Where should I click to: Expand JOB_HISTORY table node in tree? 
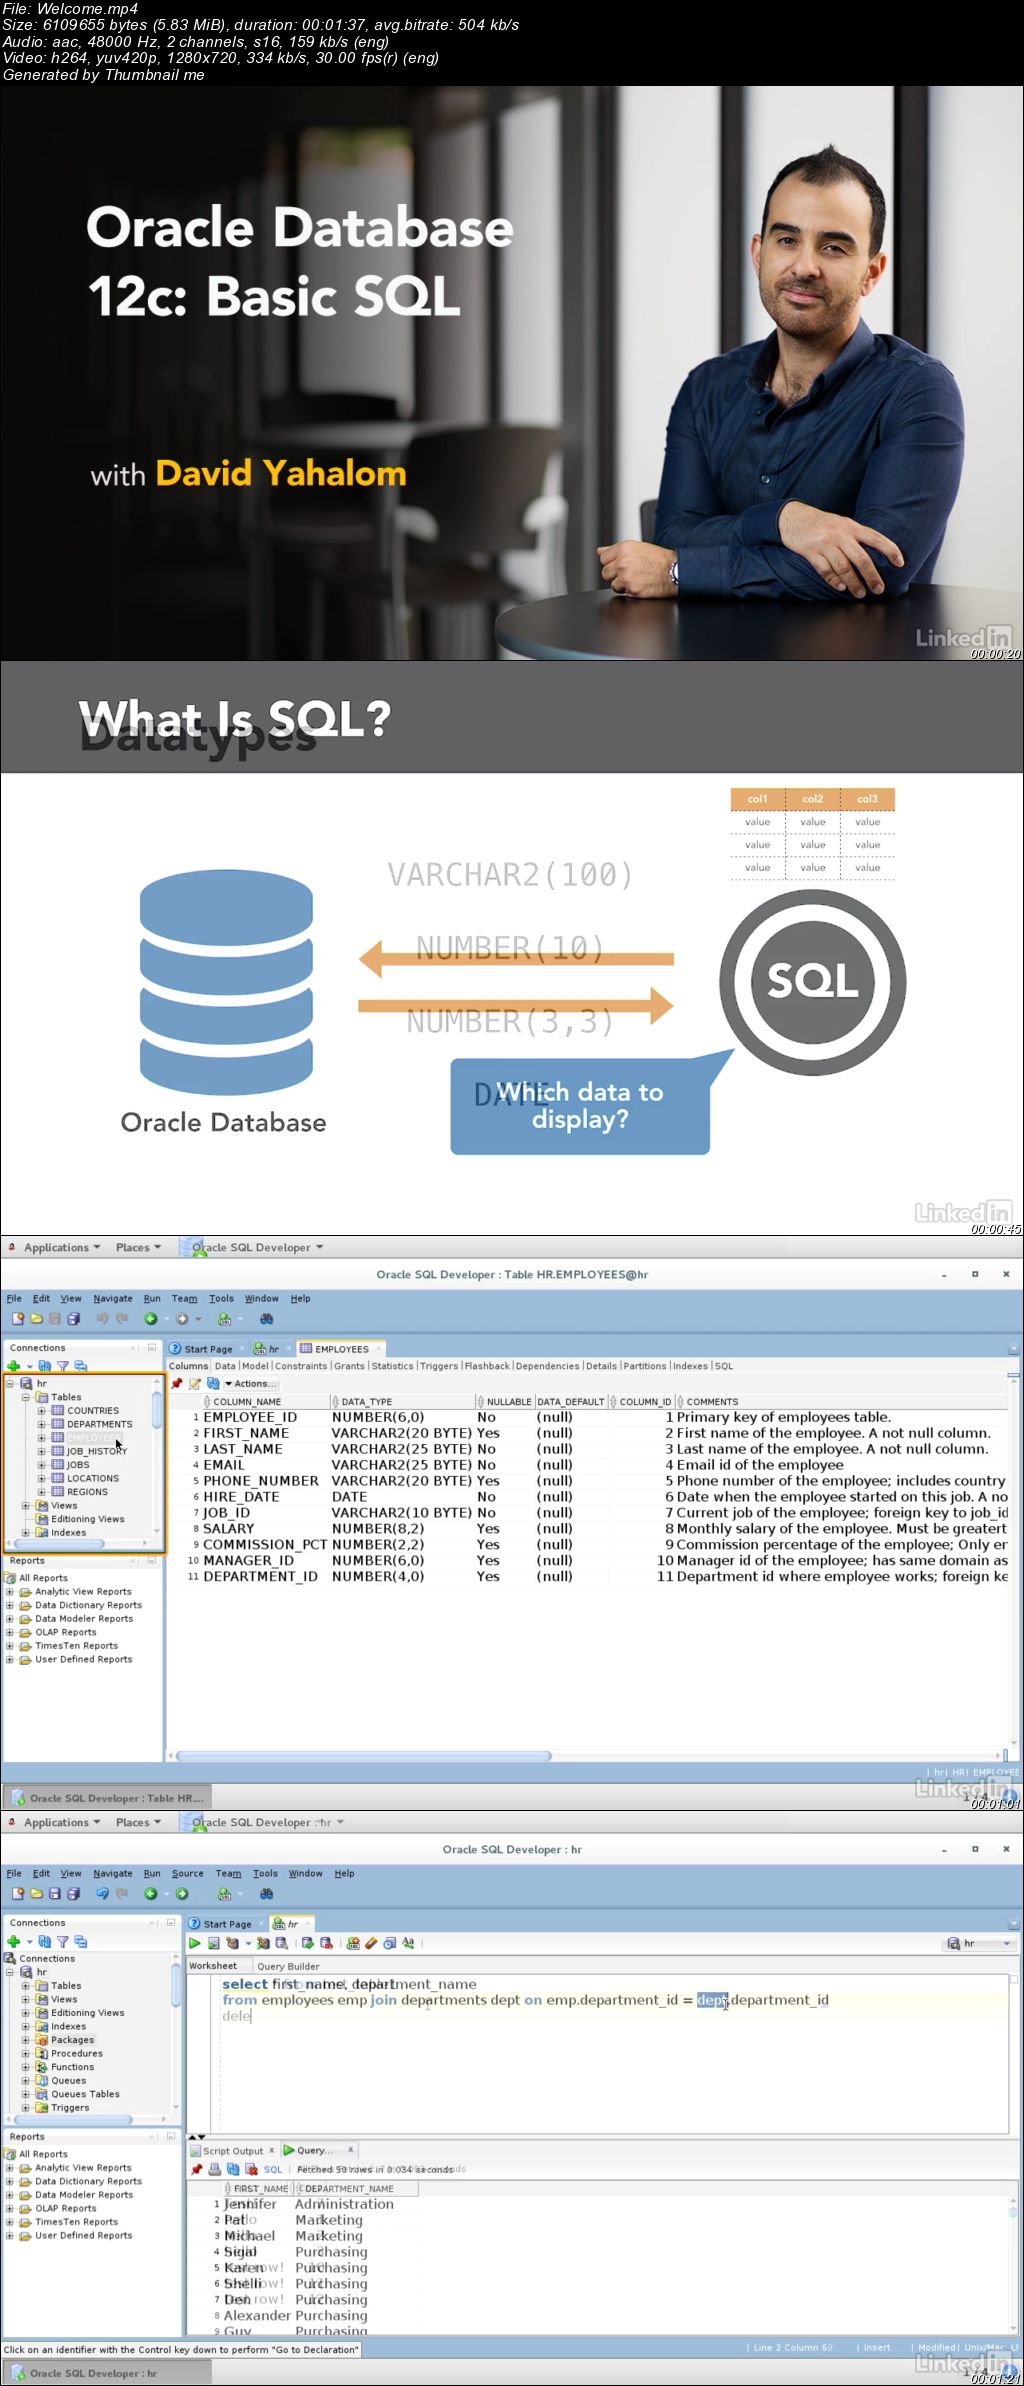[x=42, y=1451]
